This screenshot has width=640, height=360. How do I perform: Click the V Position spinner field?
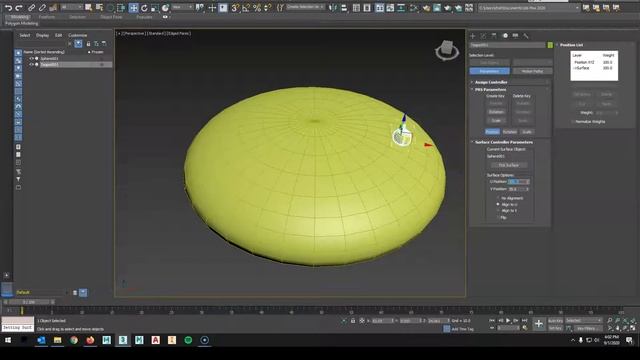pos(519,189)
